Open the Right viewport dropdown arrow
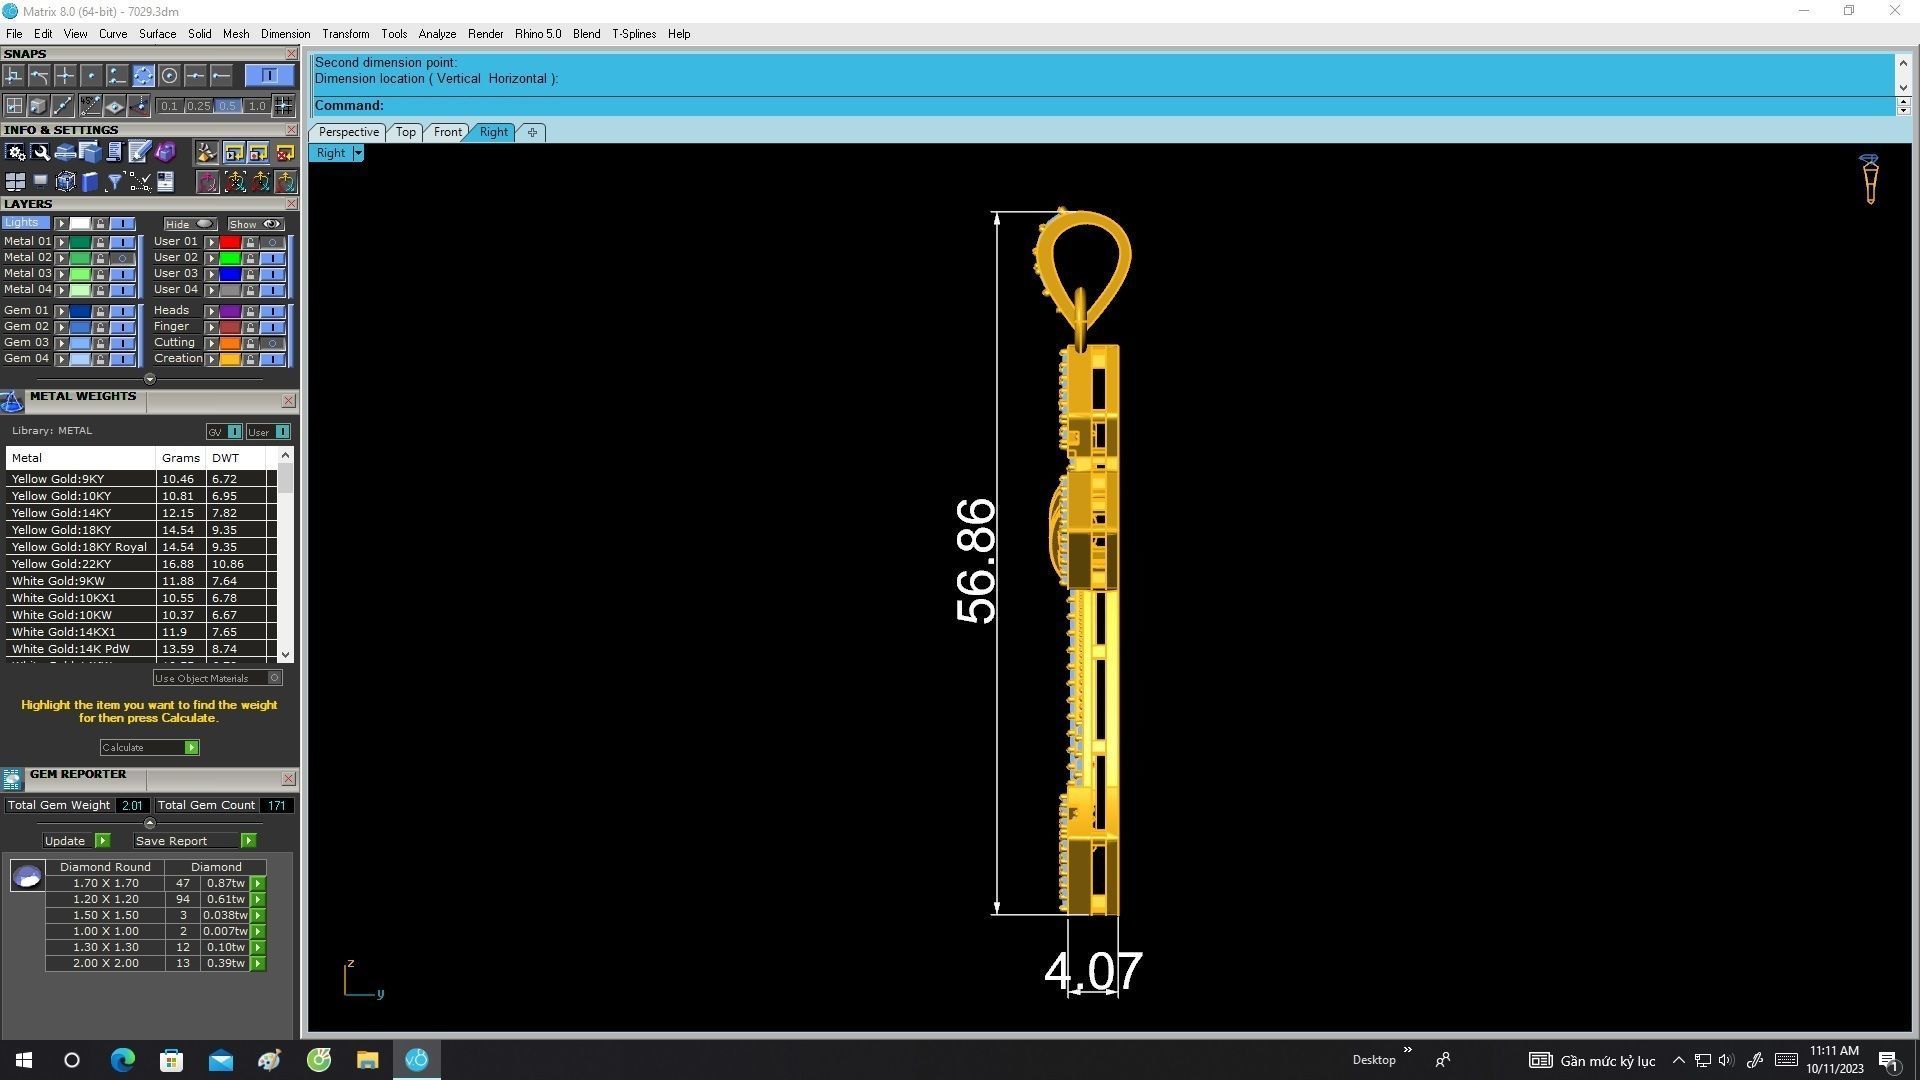This screenshot has height=1080, width=1920. click(358, 153)
